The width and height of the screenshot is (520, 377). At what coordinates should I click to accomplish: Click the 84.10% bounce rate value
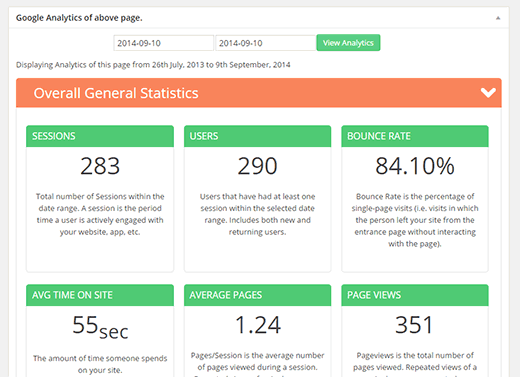click(415, 166)
